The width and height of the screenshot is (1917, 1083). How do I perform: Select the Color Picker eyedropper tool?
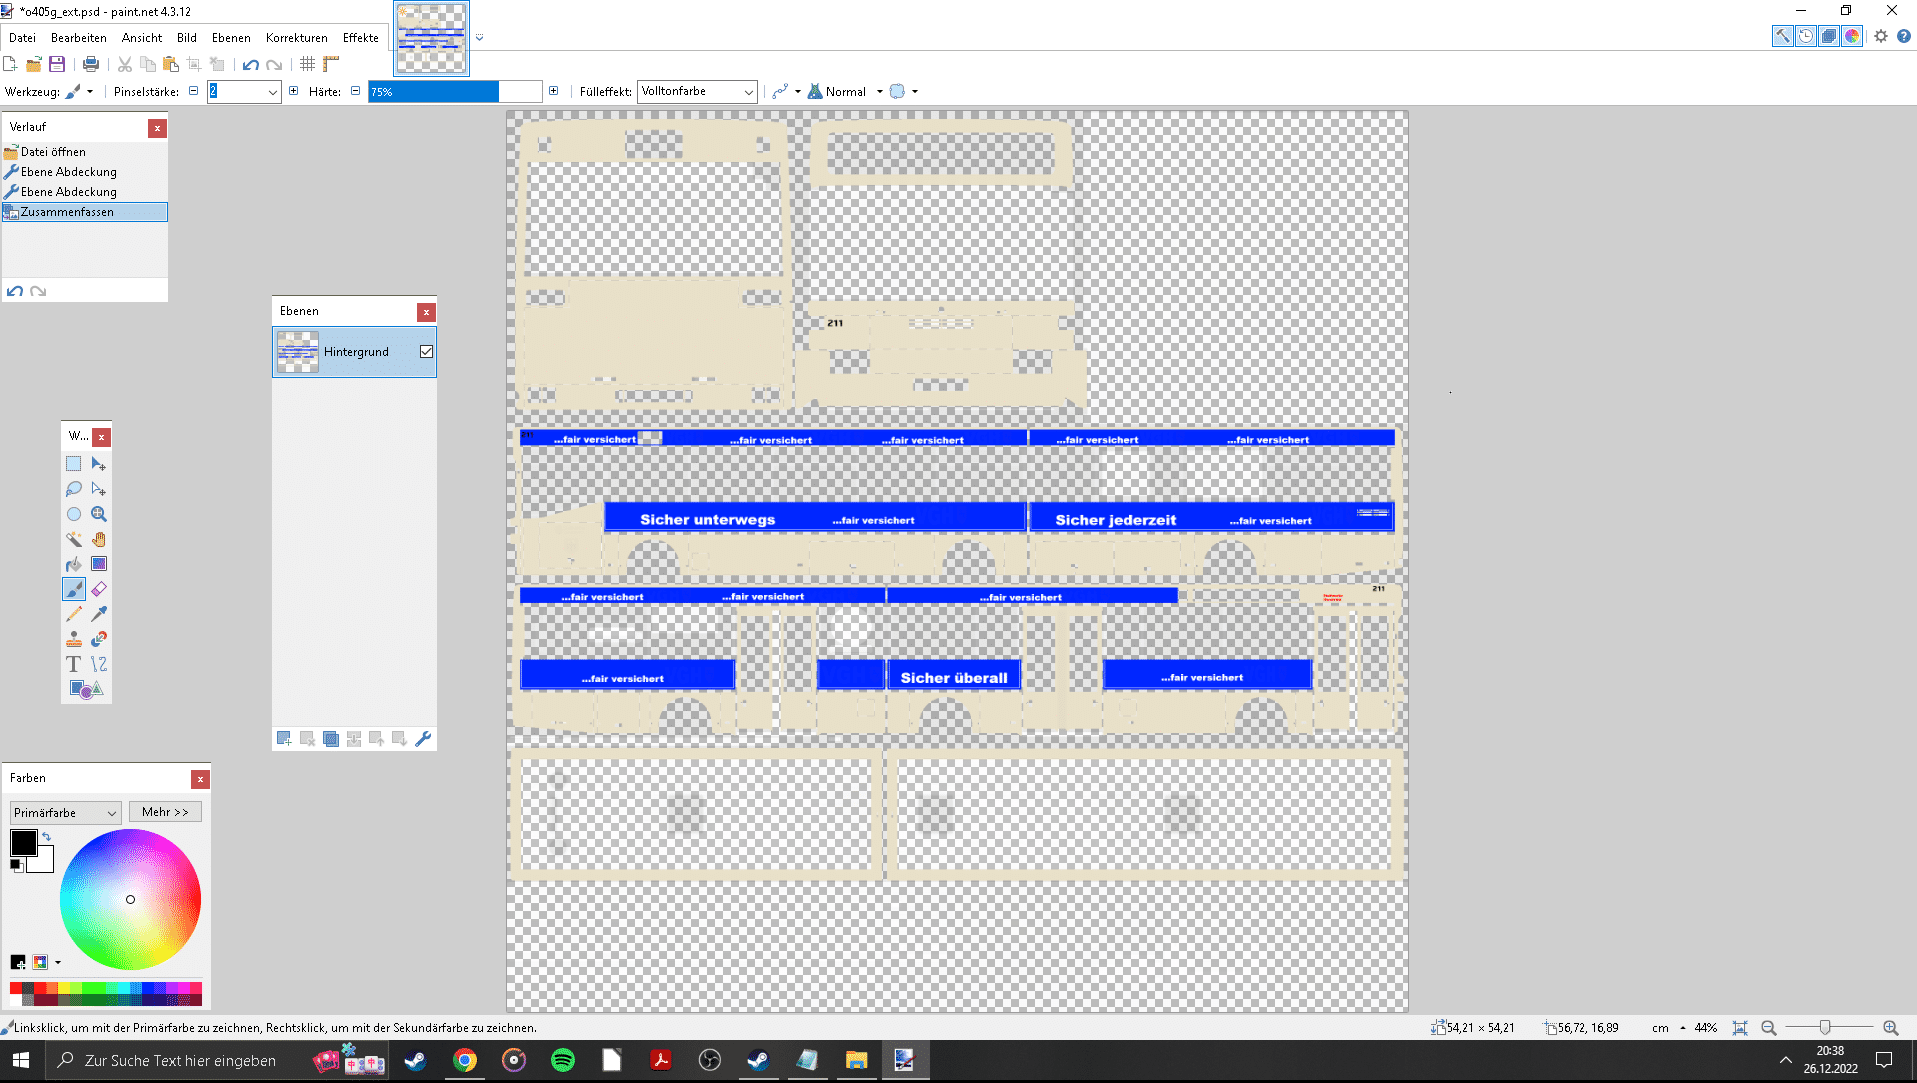[99, 614]
